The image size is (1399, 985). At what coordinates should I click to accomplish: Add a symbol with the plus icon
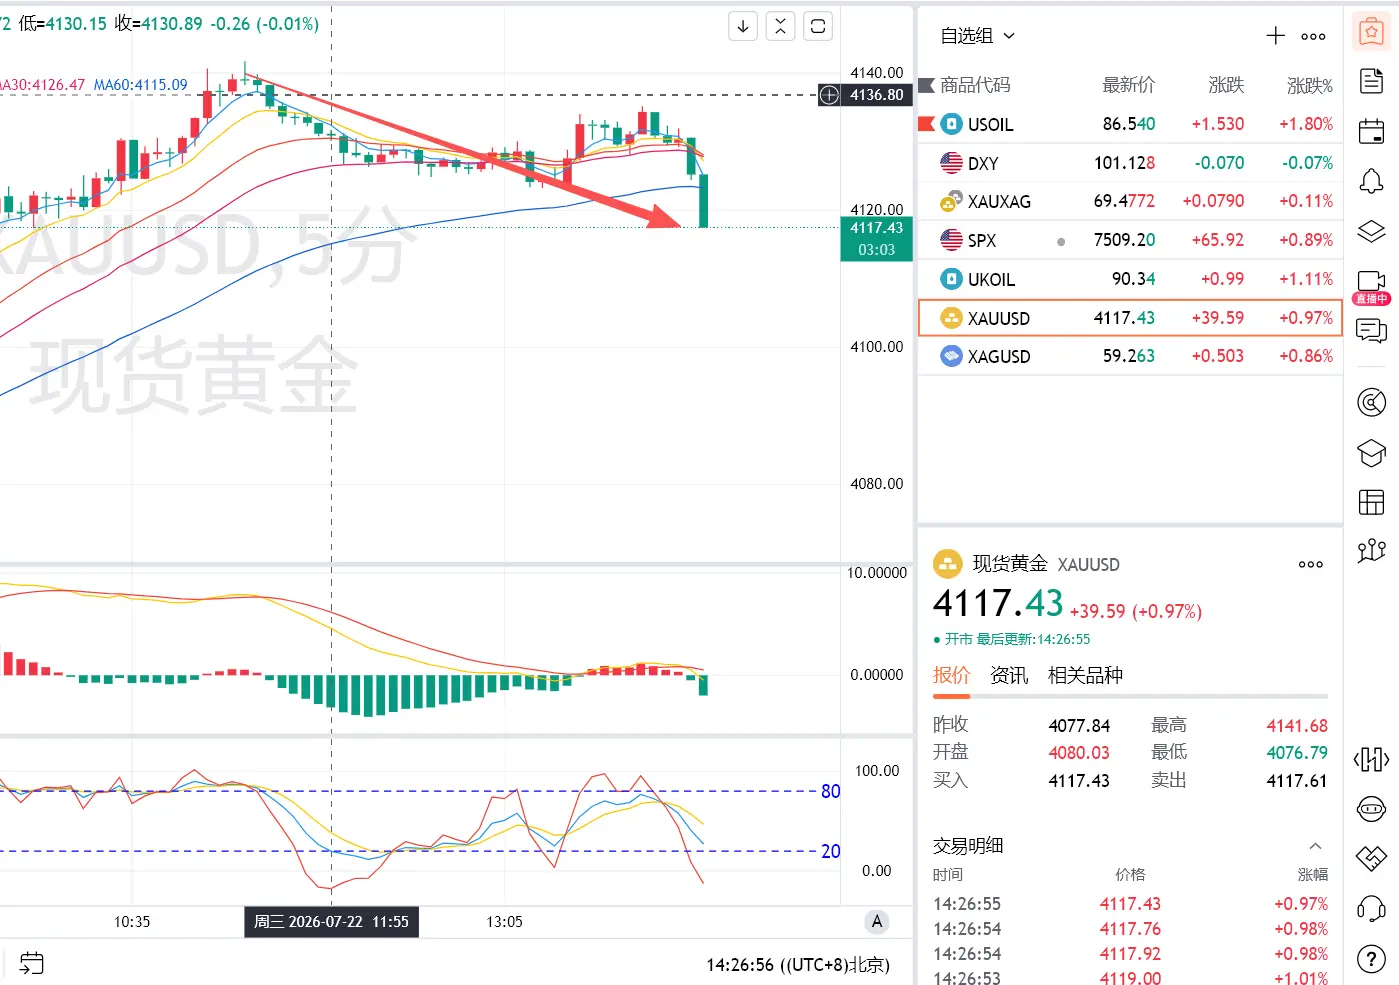1276,36
